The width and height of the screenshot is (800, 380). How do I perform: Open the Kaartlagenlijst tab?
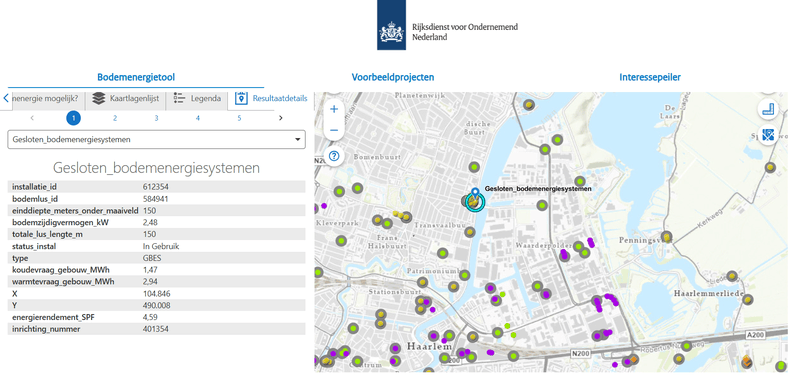tap(126, 98)
